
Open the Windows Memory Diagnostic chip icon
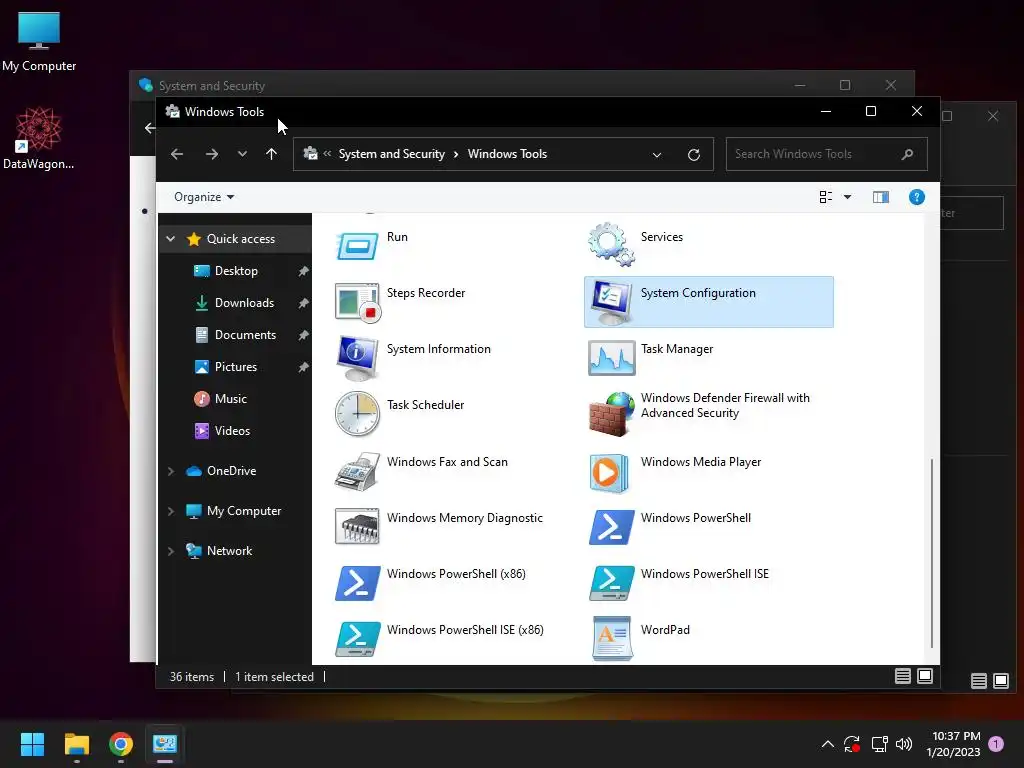click(x=357, y=526)
